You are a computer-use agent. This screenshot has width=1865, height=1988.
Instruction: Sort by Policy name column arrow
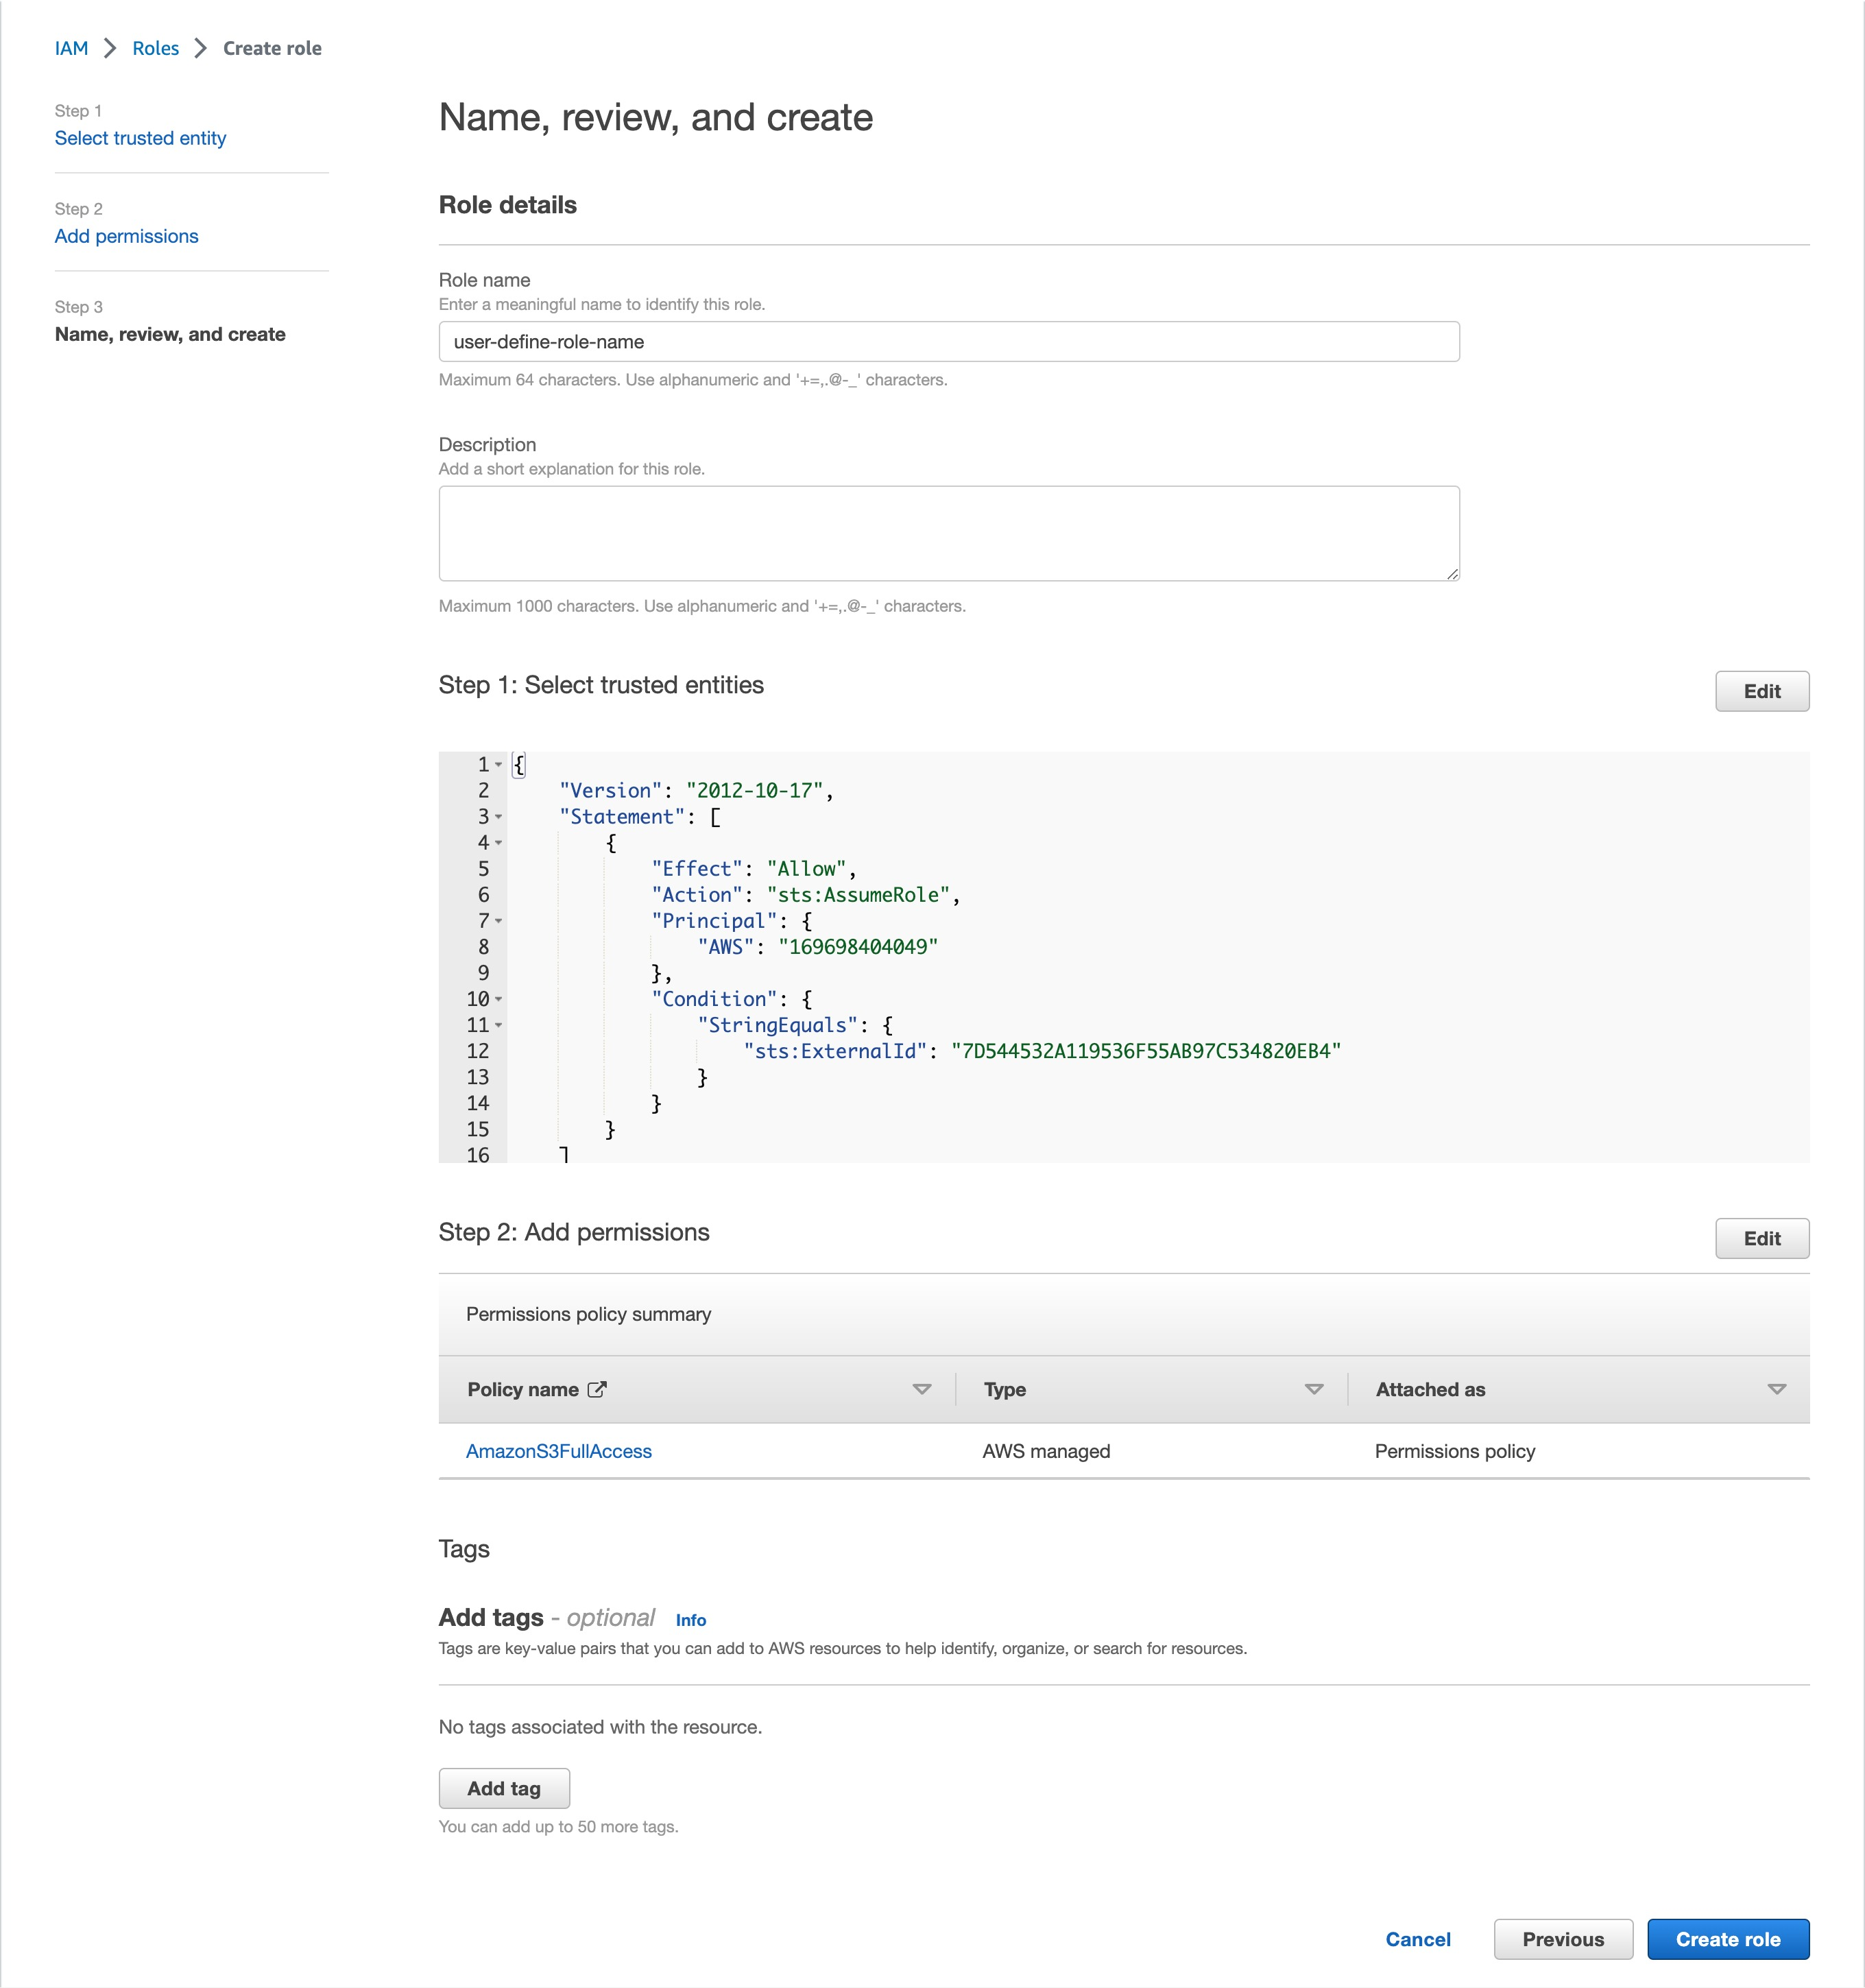pyautogui.click(x=921, y=1389)
